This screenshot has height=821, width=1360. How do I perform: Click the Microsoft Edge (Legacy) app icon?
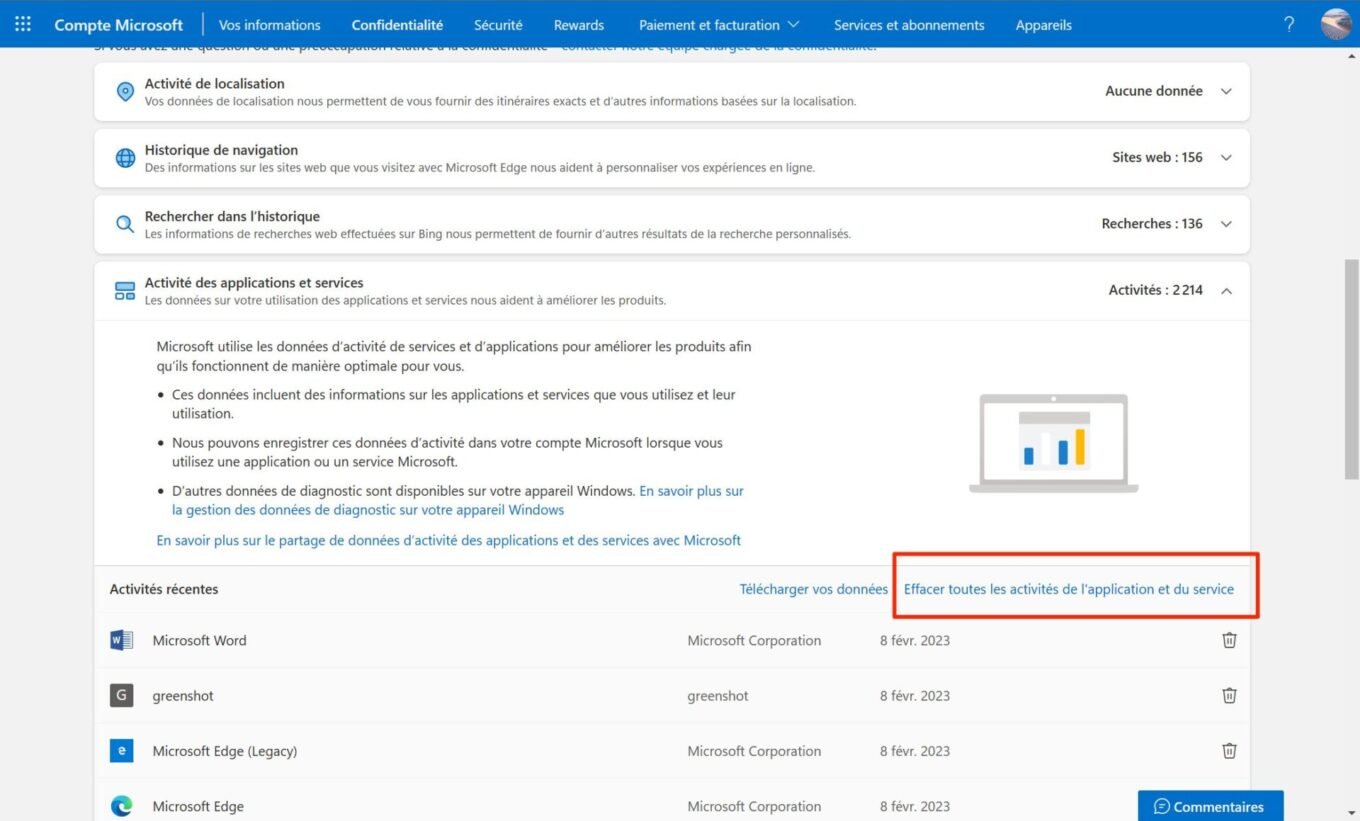click(121, 750)
